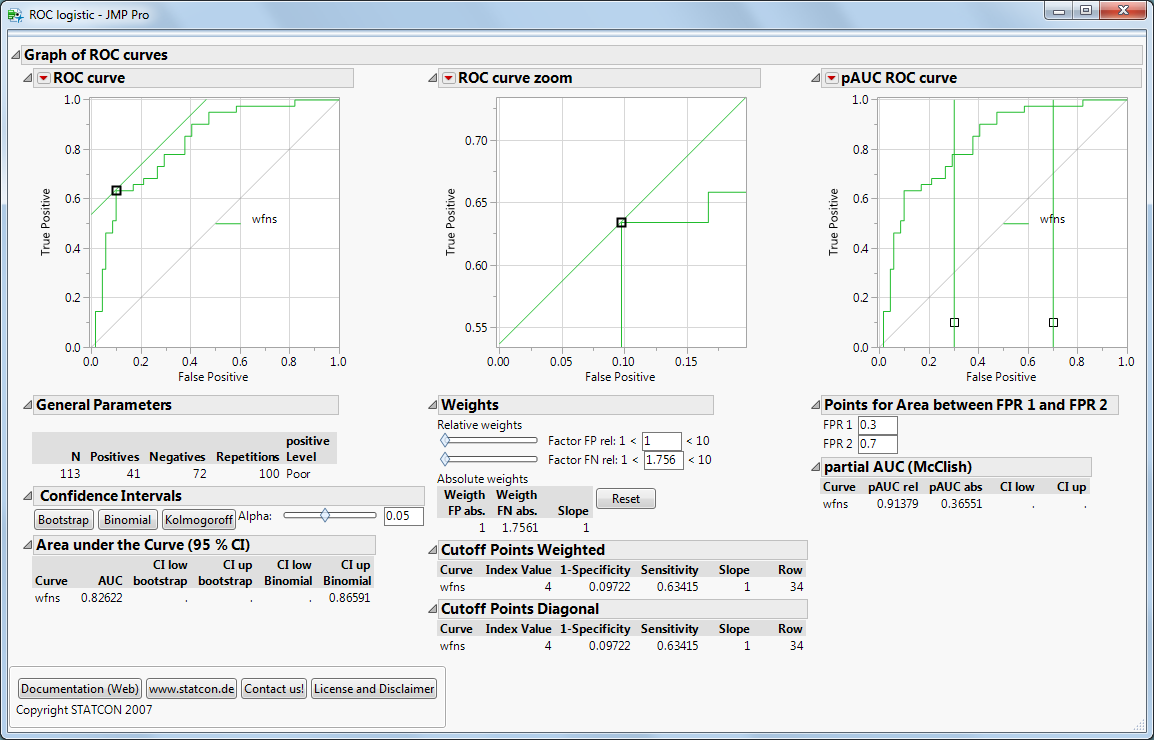
Task: Click the Binomial button
Action: tap(128, 520)
